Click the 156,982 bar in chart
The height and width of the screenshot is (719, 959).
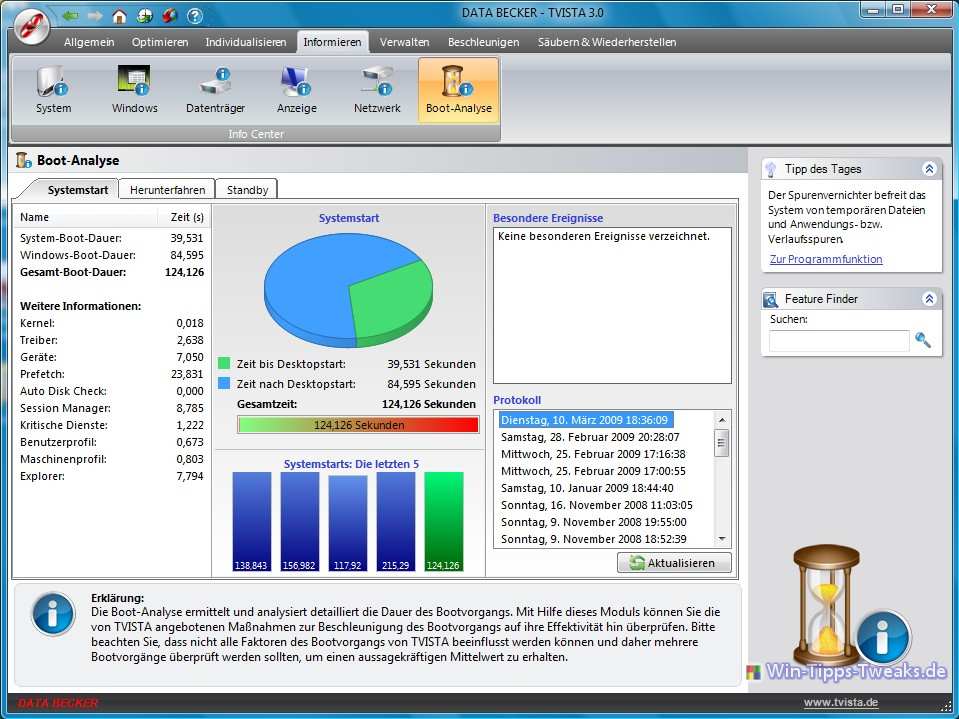point(300,522)
